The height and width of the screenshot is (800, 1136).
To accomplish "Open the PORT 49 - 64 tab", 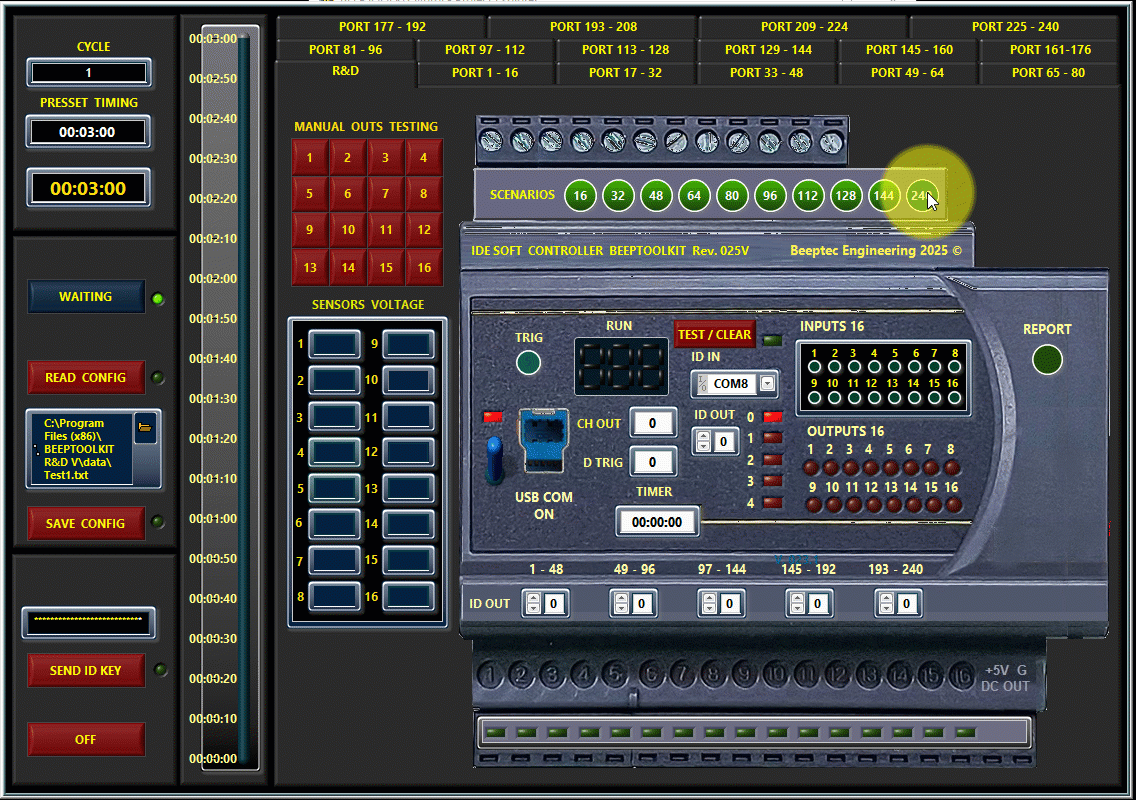I will (x=907, y=73).
